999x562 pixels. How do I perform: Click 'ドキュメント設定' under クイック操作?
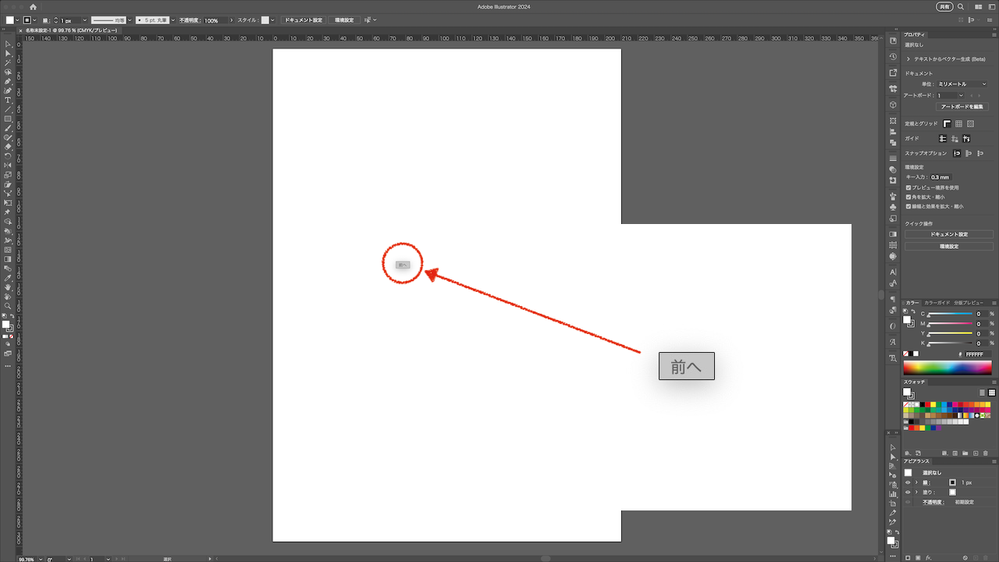949,234
